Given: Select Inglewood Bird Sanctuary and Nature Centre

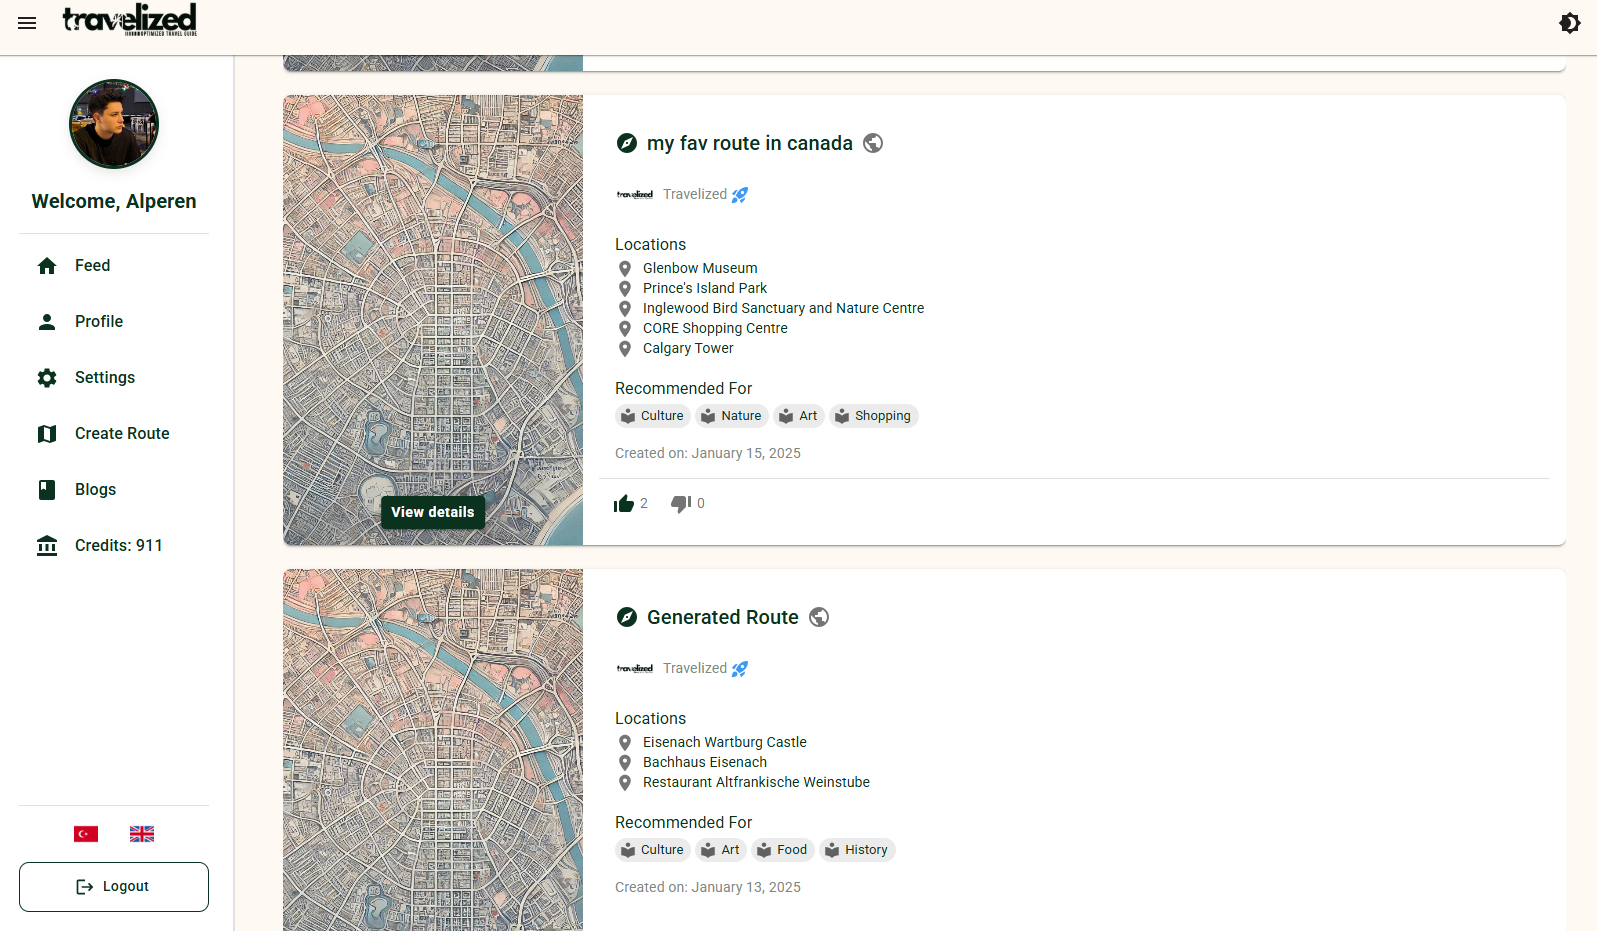Looking at the screenshot, I should click(x=783, y=308).
